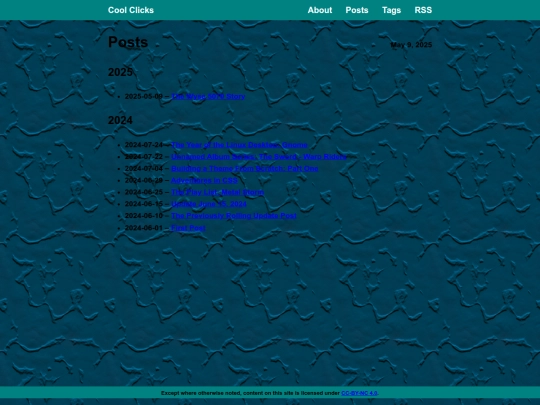The width and height of the screenshot is (540, 405).
Task: Click the '2024' year heading
Action: (x=120, y=120)
